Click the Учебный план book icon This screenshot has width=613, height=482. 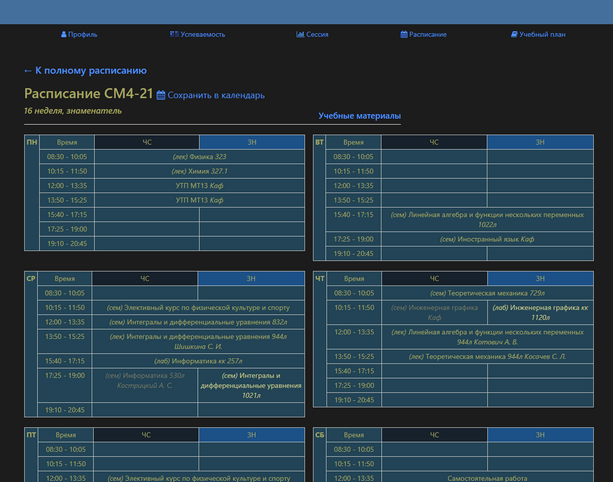pyautogui.click(x=514, y=34)
